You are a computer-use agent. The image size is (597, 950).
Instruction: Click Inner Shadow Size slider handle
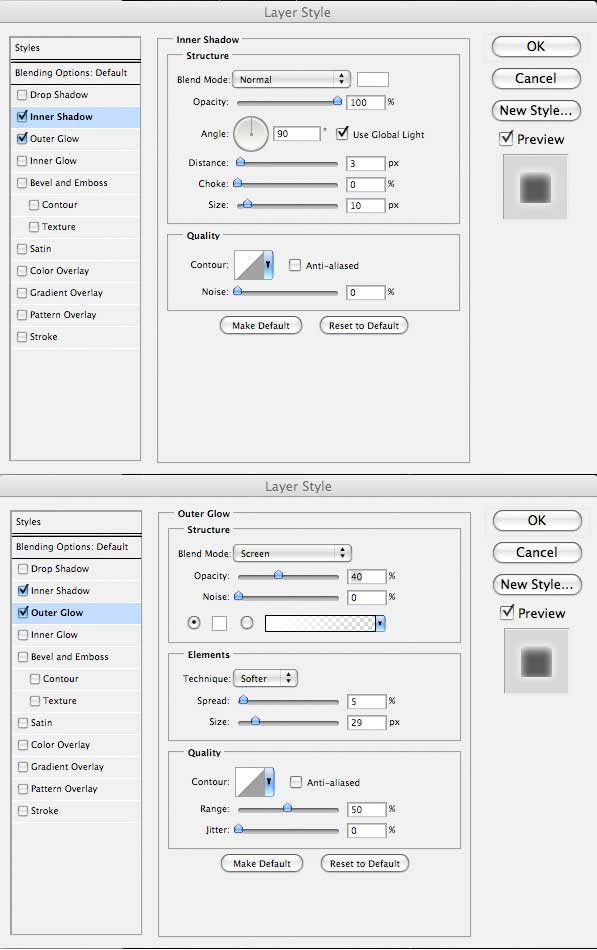tap(247, 204)
